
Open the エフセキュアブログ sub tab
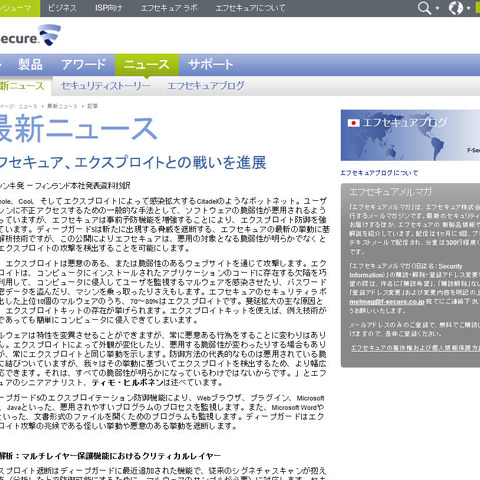click(x=206, y=86)
